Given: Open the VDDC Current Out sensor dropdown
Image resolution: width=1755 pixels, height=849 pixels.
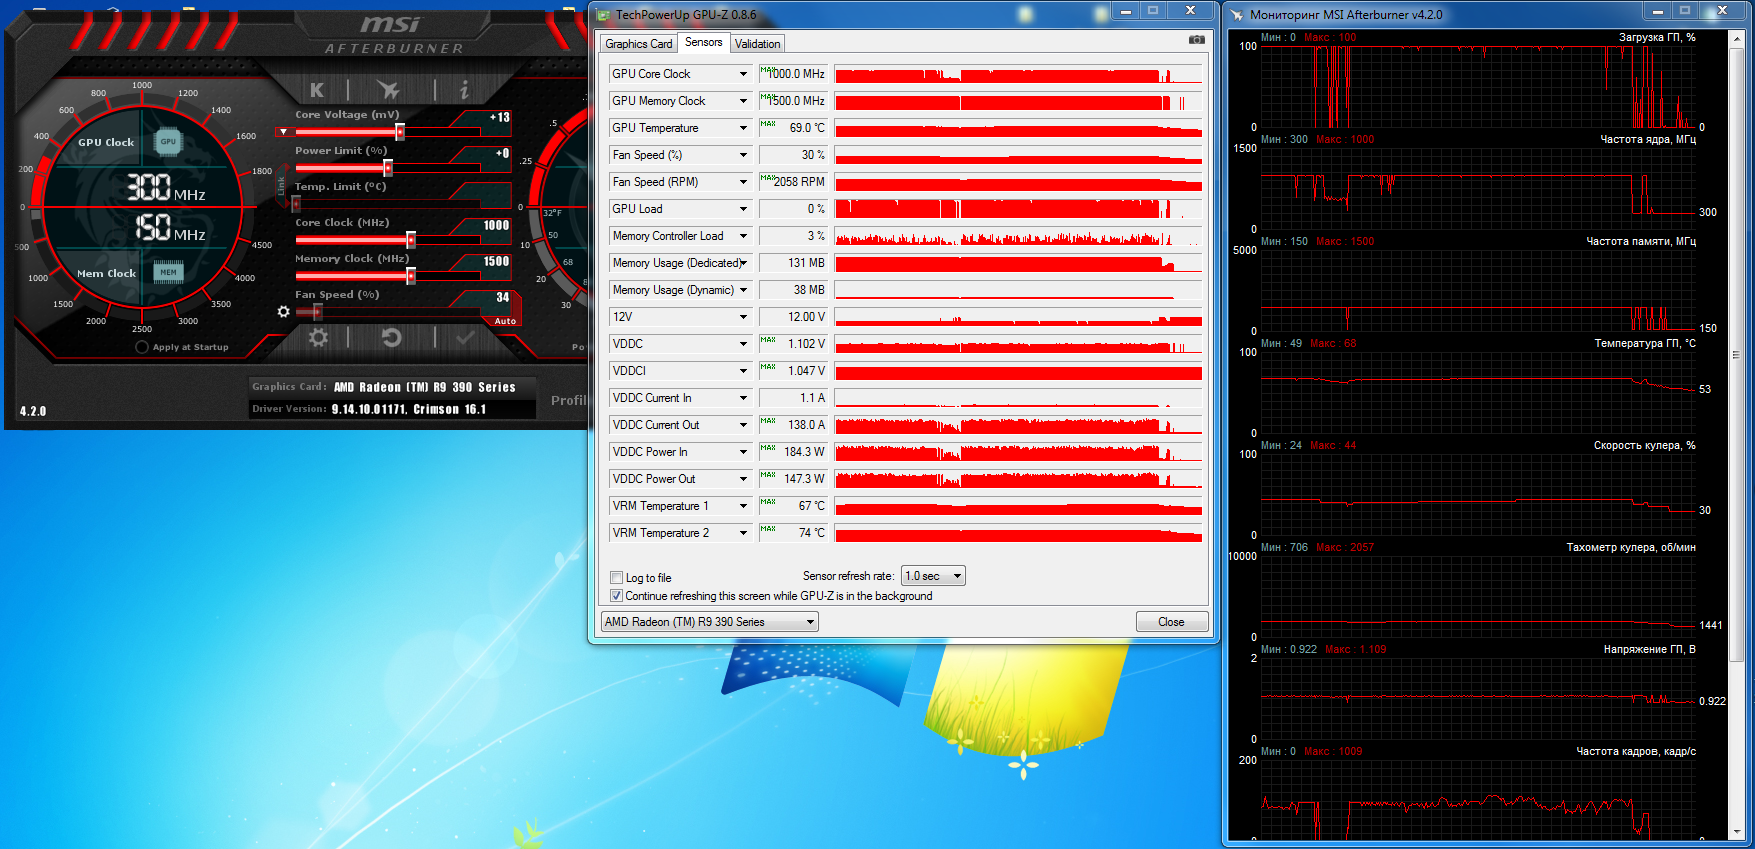Looking at the screenshot, I should [743, 425].
